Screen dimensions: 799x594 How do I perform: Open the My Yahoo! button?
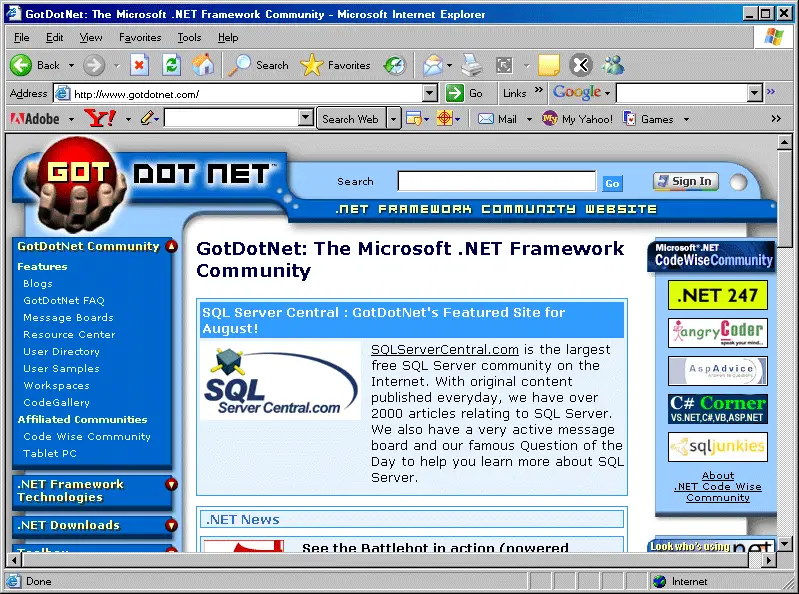pos(578,119)
